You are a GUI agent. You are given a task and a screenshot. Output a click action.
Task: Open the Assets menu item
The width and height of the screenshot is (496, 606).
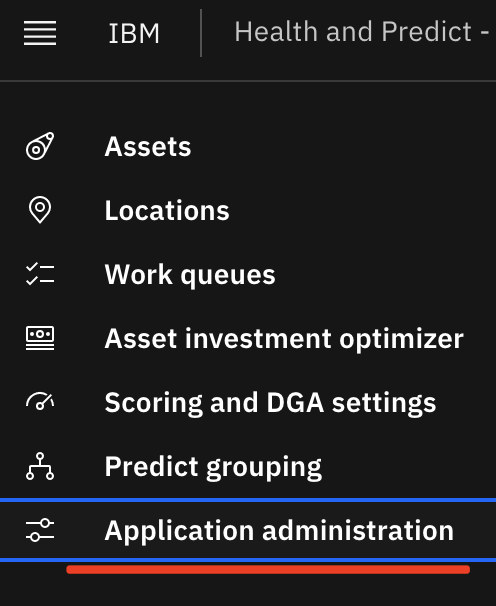click(148, 146)
